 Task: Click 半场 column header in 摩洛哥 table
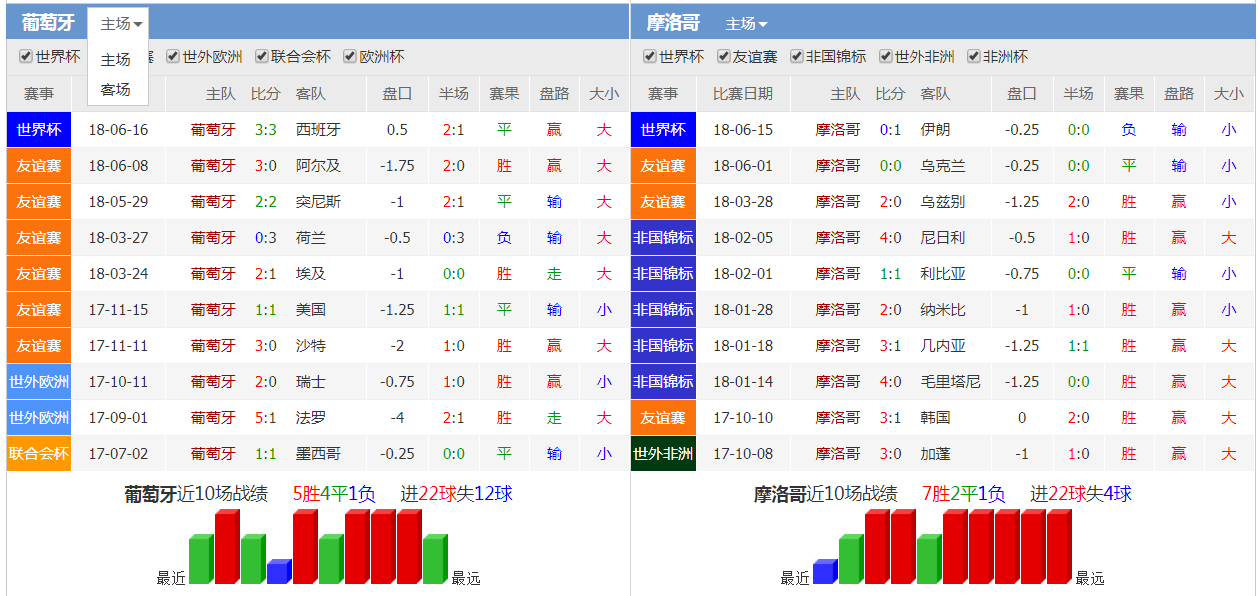[x=1078, y=94]
